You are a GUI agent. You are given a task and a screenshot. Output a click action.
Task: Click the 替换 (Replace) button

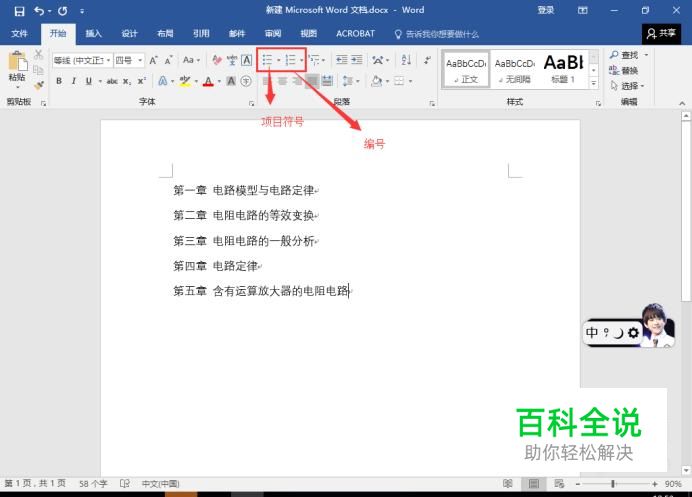(x=624, y=70)
